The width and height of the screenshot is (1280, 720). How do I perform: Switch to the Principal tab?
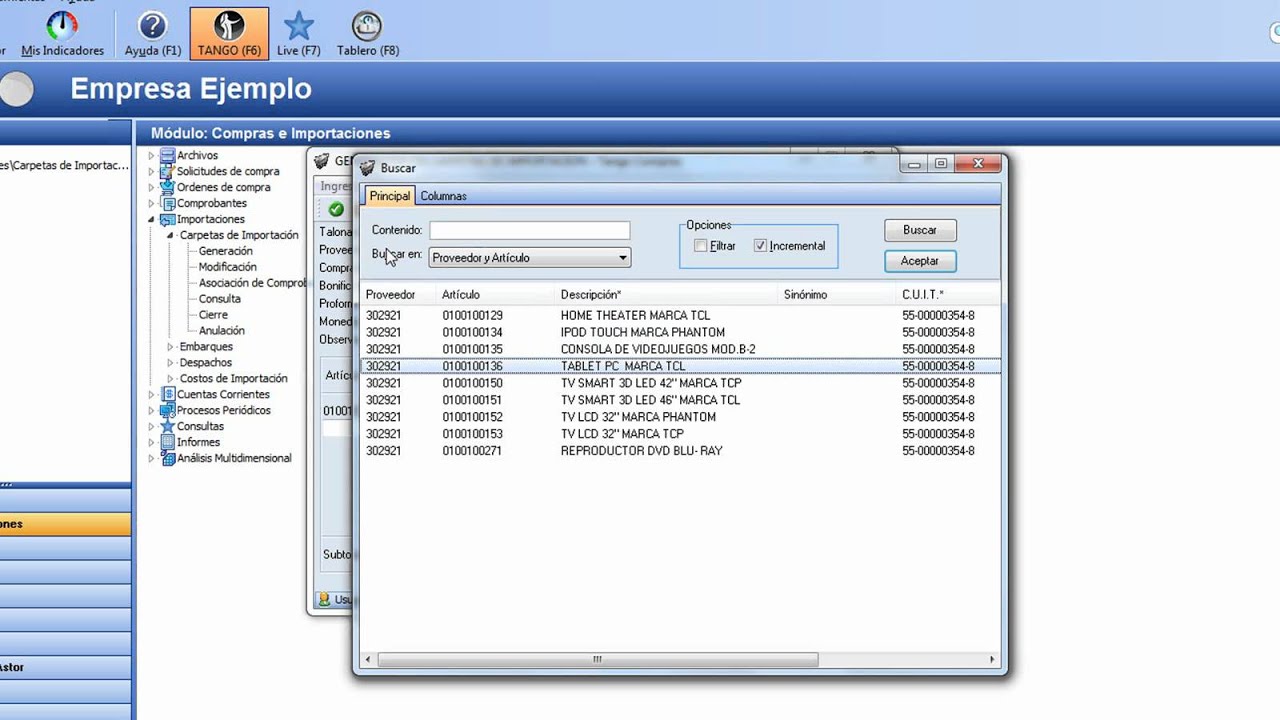tap(390, 196)
